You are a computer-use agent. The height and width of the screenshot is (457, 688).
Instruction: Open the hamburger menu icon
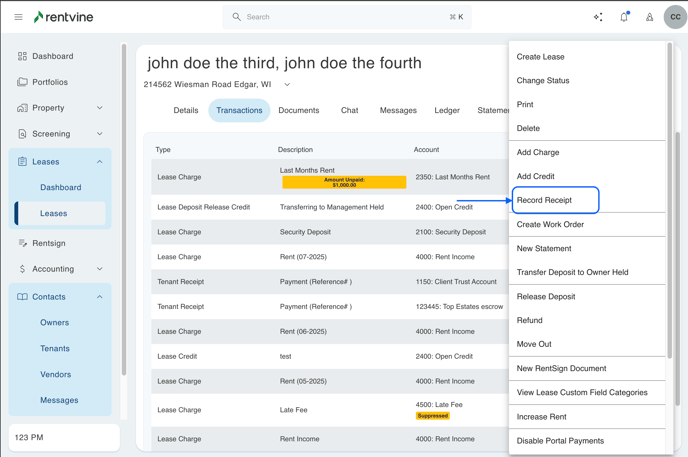click(18, 17)
